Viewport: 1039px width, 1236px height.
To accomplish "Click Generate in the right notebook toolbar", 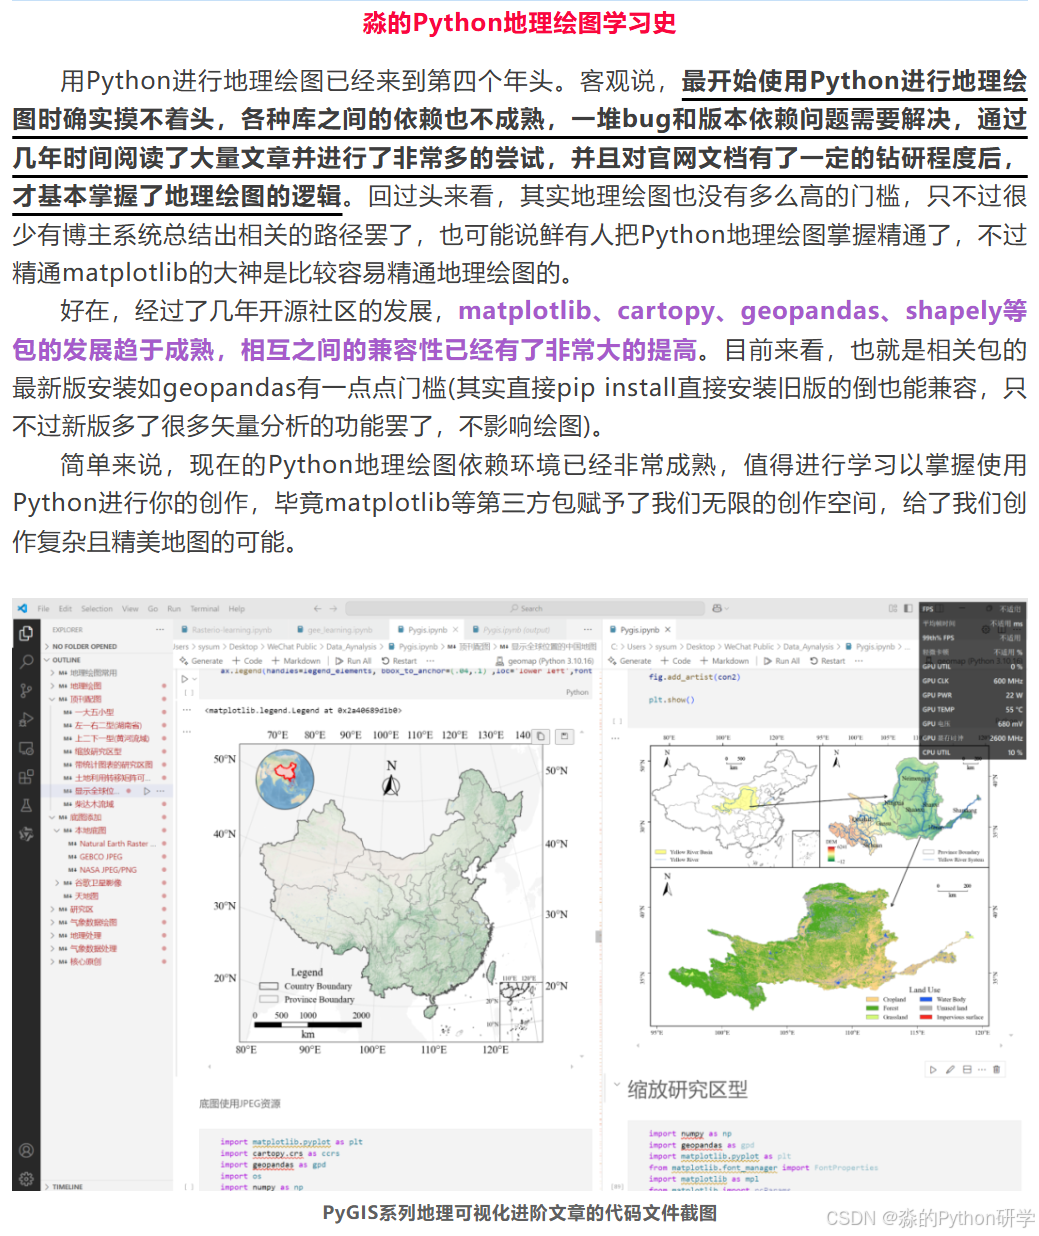I will coord(630,661).
